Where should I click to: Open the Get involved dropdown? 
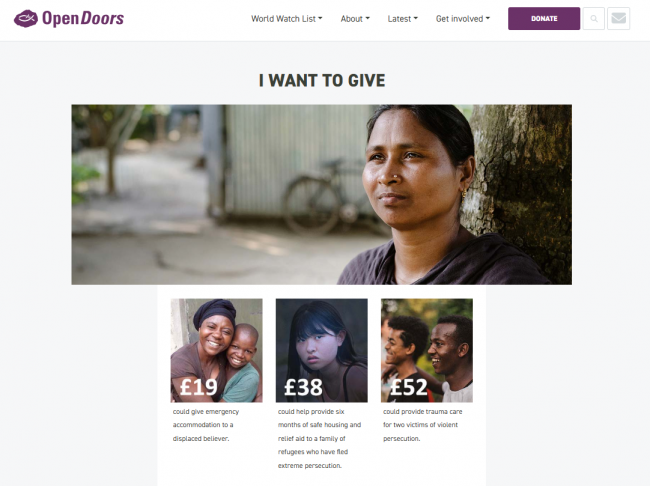click(x=463, y=19)
